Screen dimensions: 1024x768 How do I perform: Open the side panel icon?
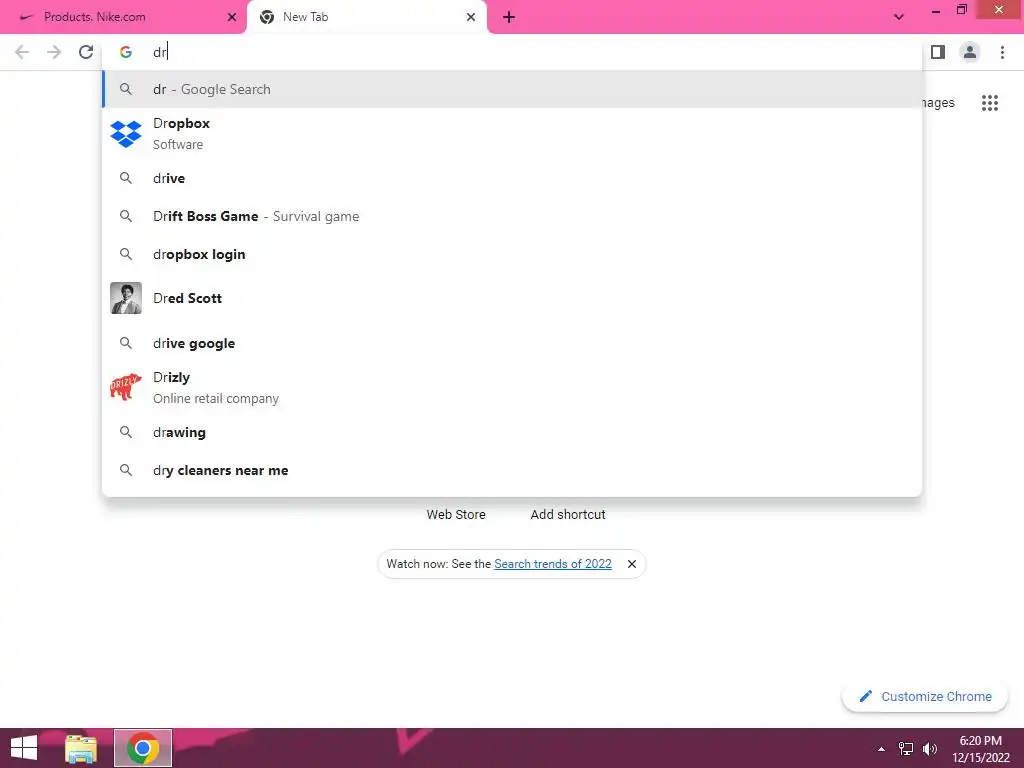point(938,52)
